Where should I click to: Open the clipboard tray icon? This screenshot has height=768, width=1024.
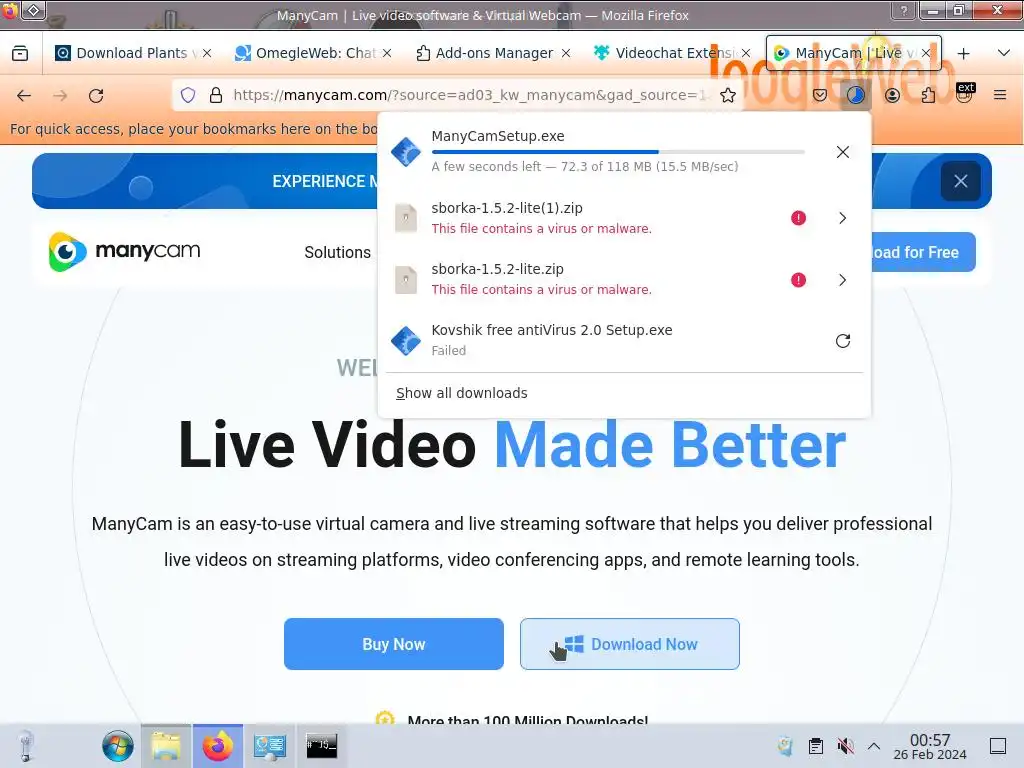[x=816, y=746]
